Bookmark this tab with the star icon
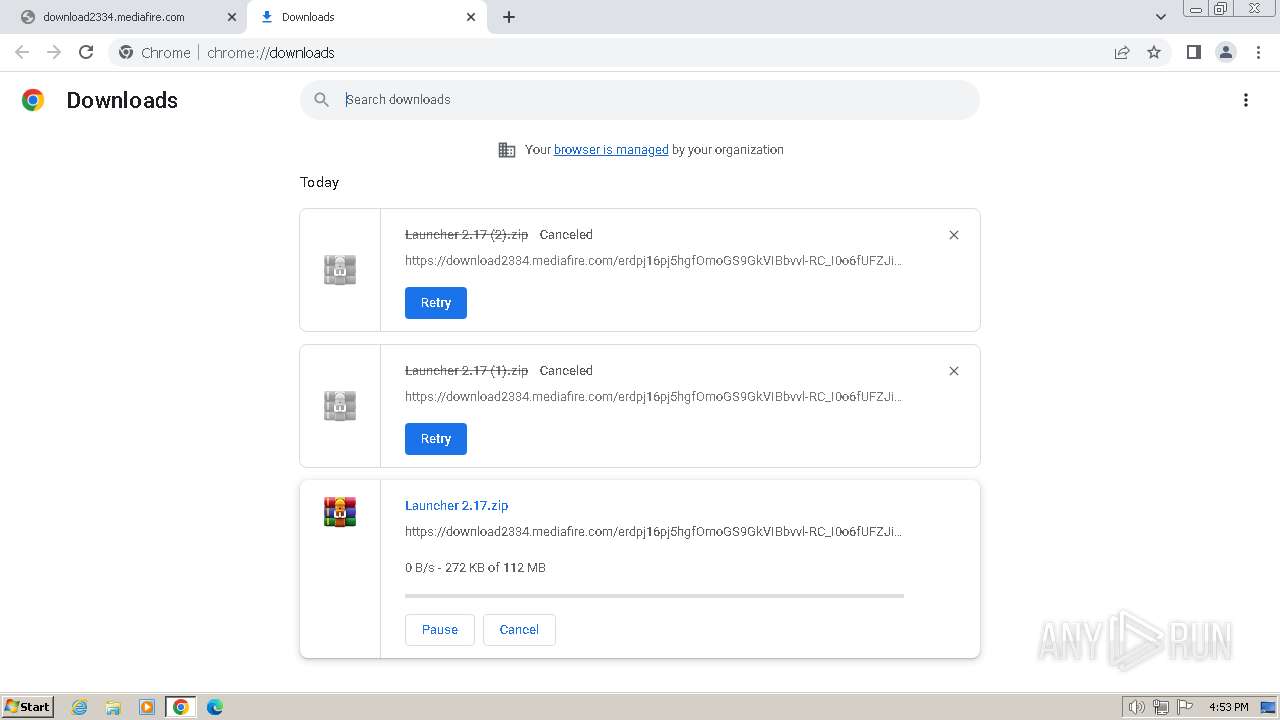The width and height of the screenshot is (1280, 720). point(1154,52)
